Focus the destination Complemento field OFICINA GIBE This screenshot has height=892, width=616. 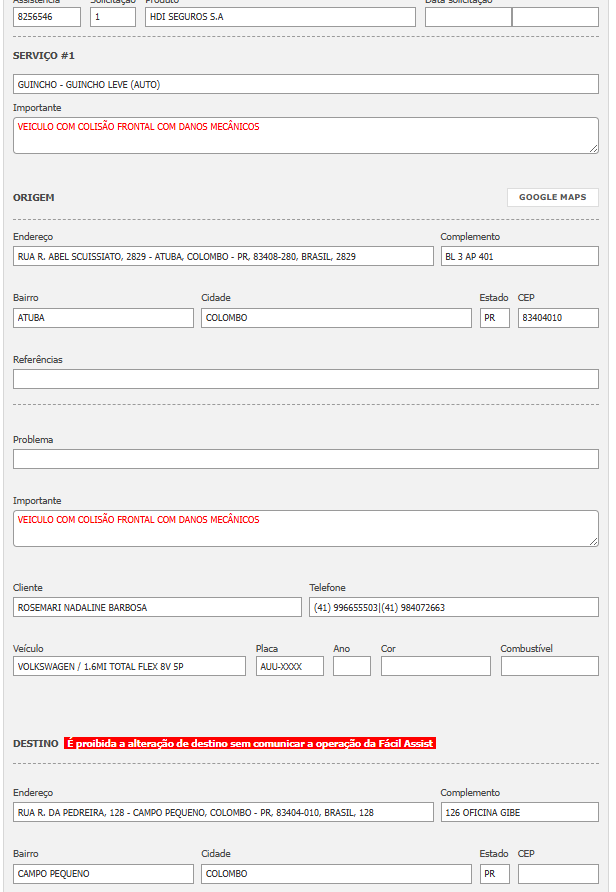[519, 812]
